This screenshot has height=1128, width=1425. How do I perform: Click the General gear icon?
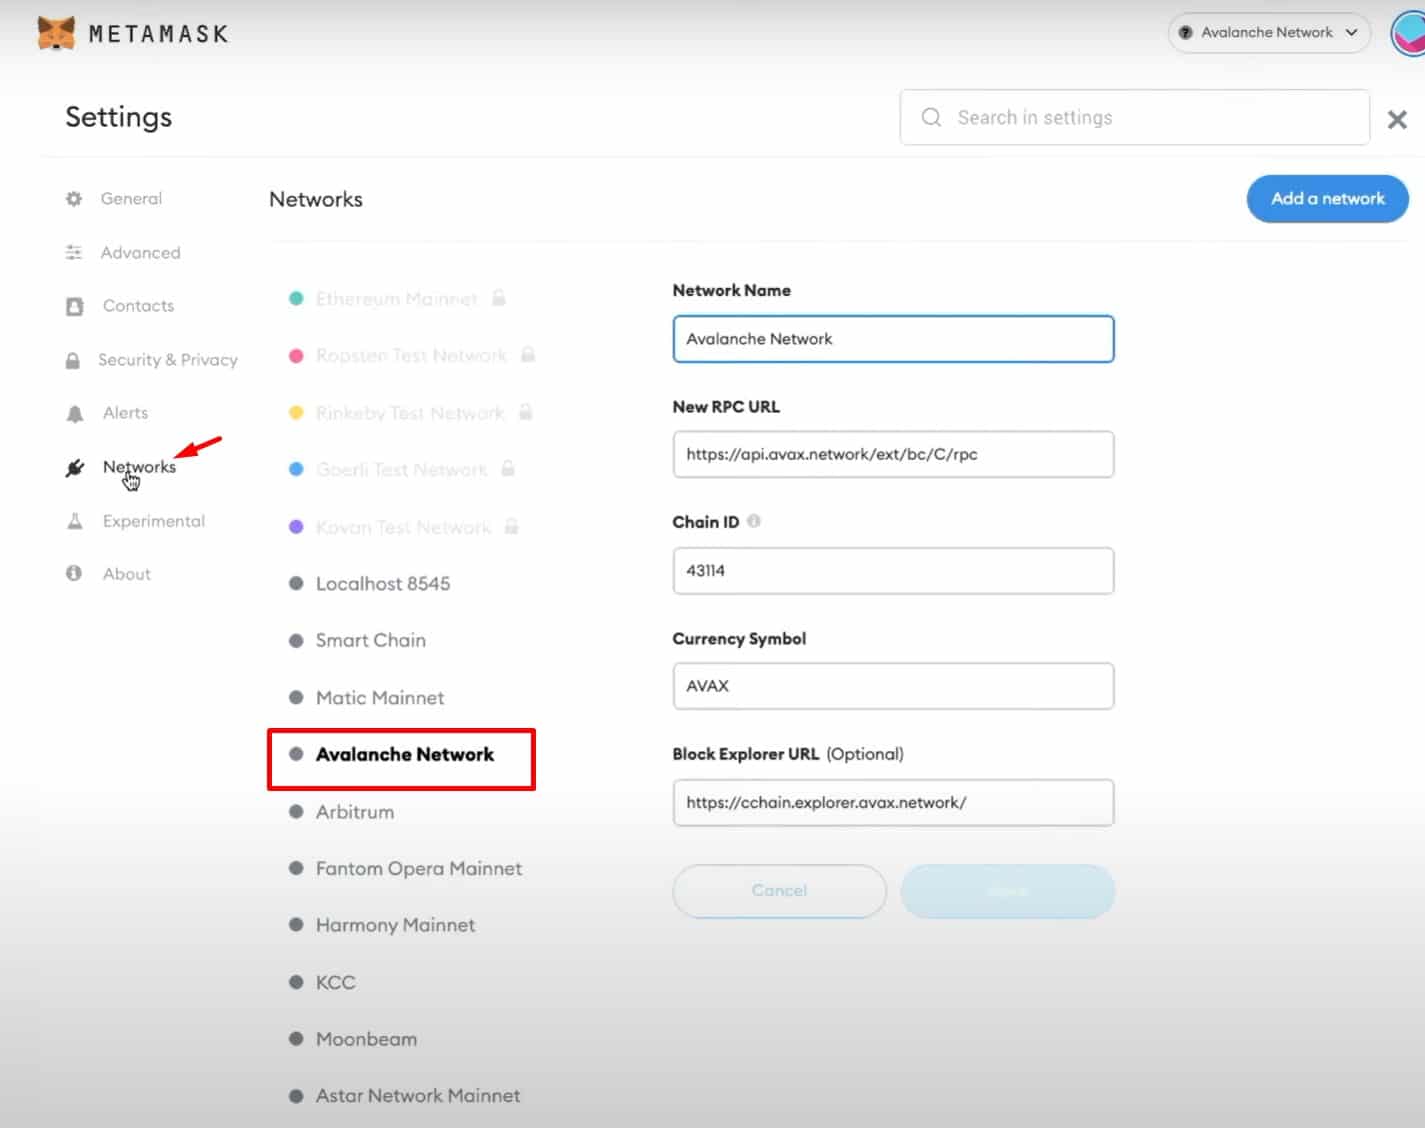74,199
